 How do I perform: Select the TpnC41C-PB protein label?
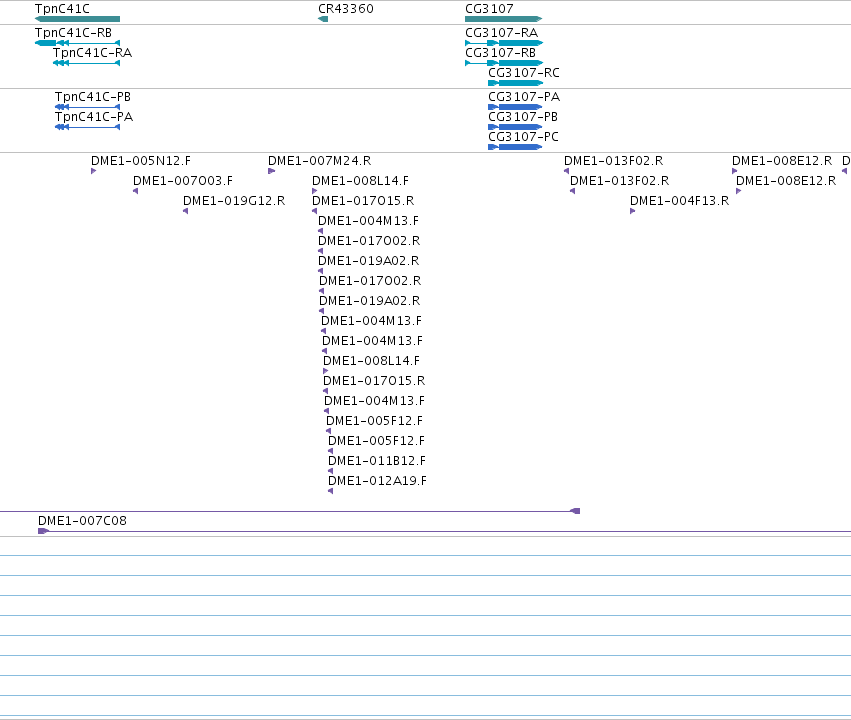click(x=93, y=97)
